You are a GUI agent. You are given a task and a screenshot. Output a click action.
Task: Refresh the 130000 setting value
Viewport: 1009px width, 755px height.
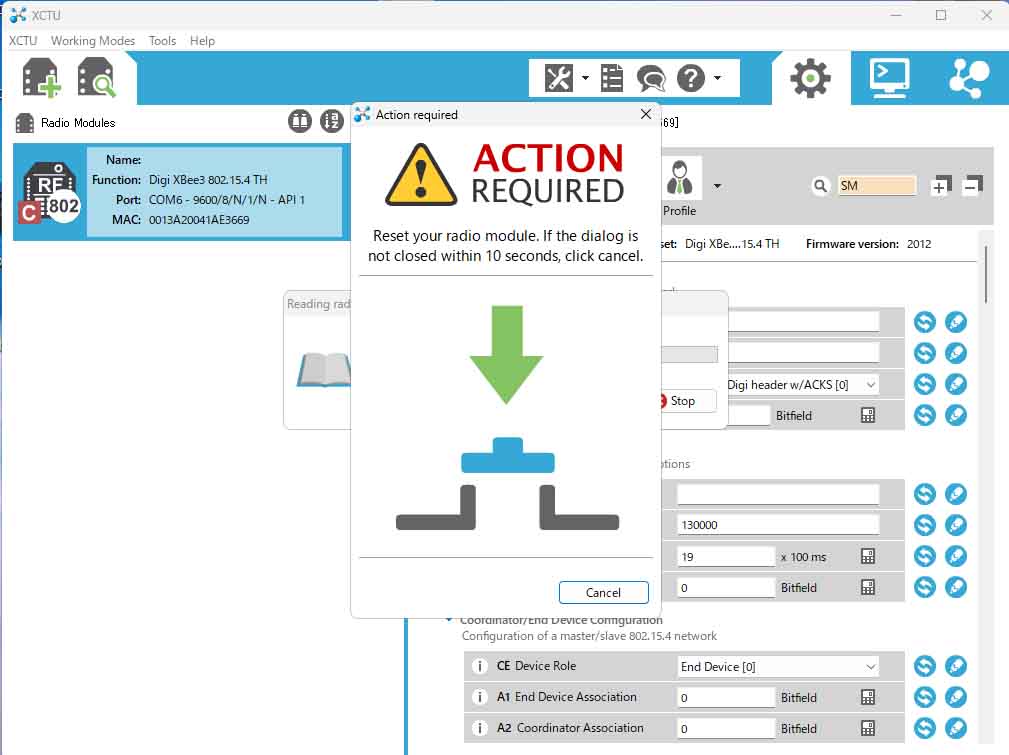[925, 525]
